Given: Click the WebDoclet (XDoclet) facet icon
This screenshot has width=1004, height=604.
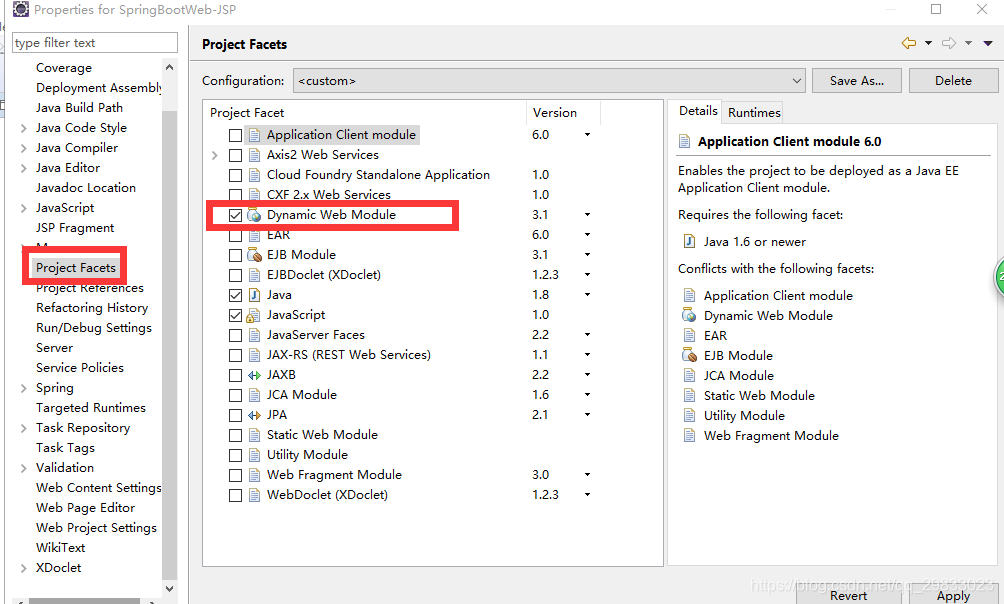Looking at the screenshot, I should click(254, 495).
